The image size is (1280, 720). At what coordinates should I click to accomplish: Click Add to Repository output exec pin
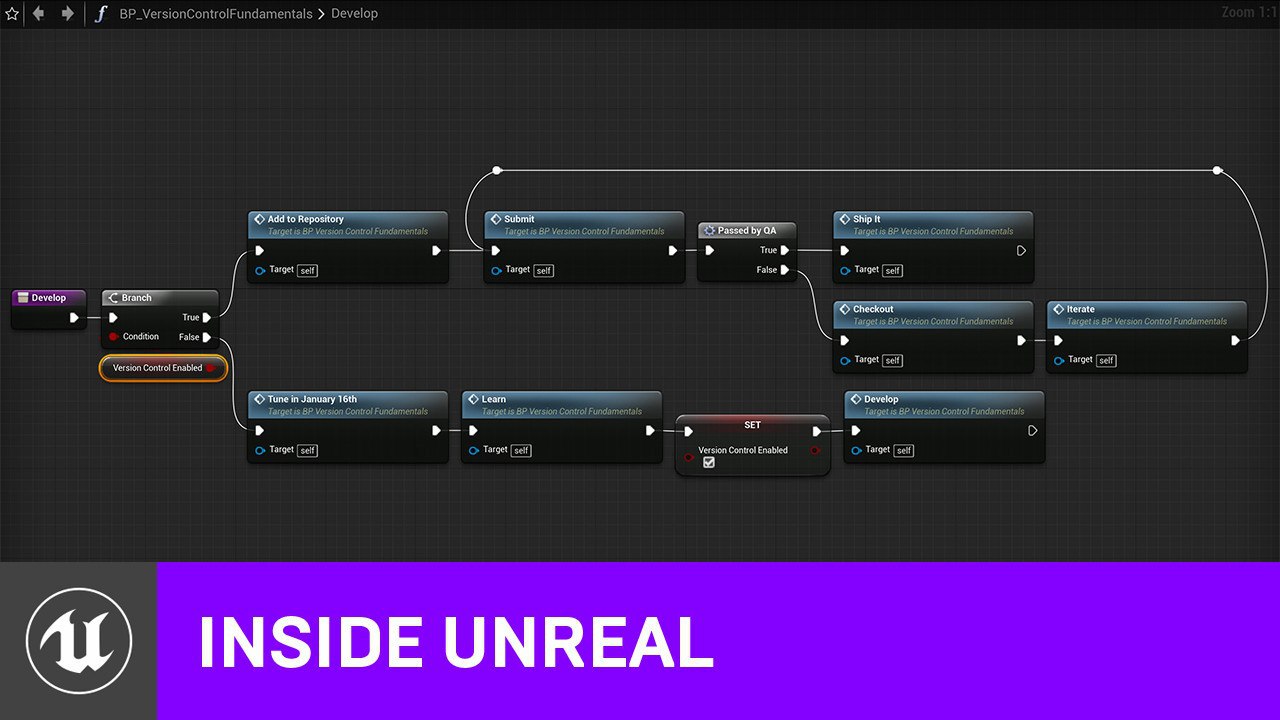436,251
